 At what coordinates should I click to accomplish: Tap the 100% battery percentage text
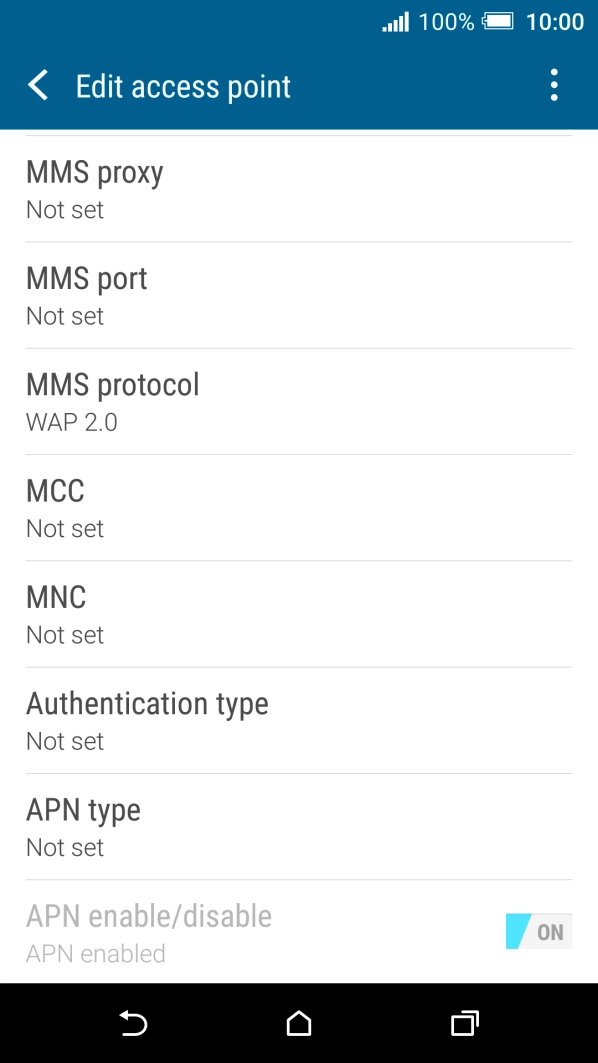[446, 22]
